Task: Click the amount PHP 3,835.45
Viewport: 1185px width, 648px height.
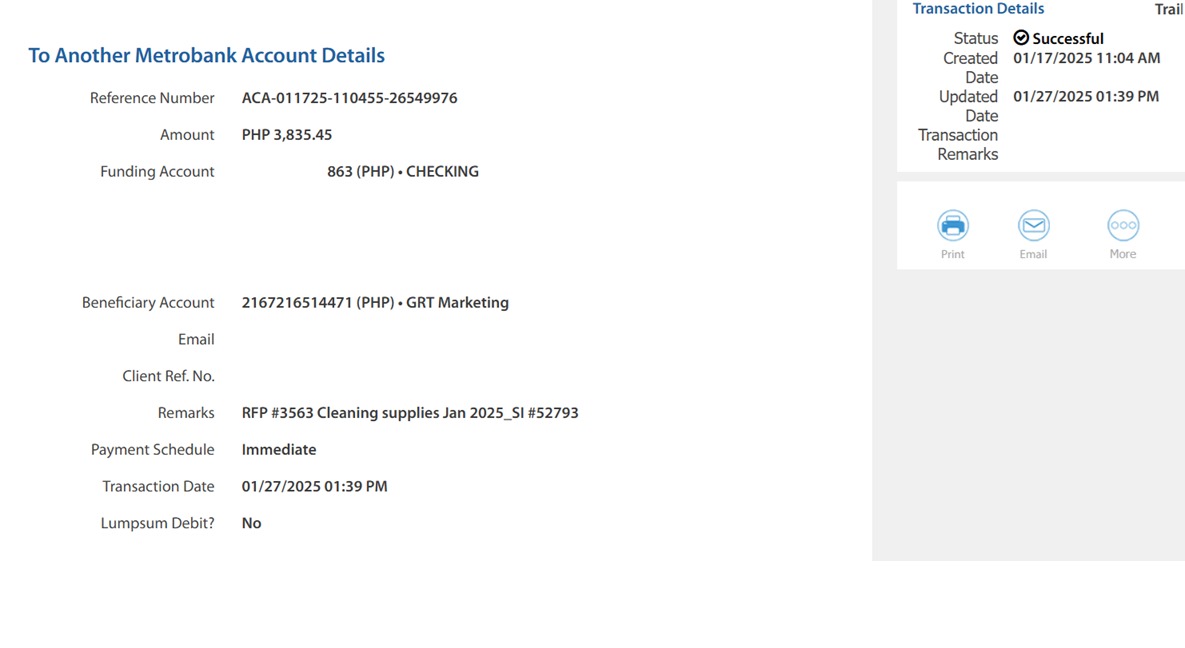Action: tap(286, 135)
